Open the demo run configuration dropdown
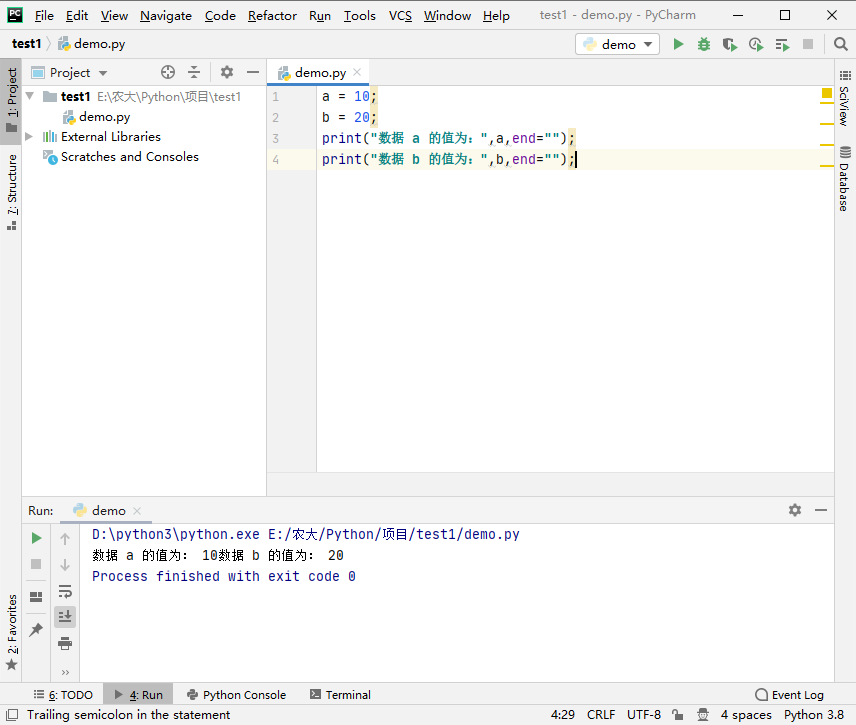Viewport: 856px width, 725px height. click(x=617, y=44)
